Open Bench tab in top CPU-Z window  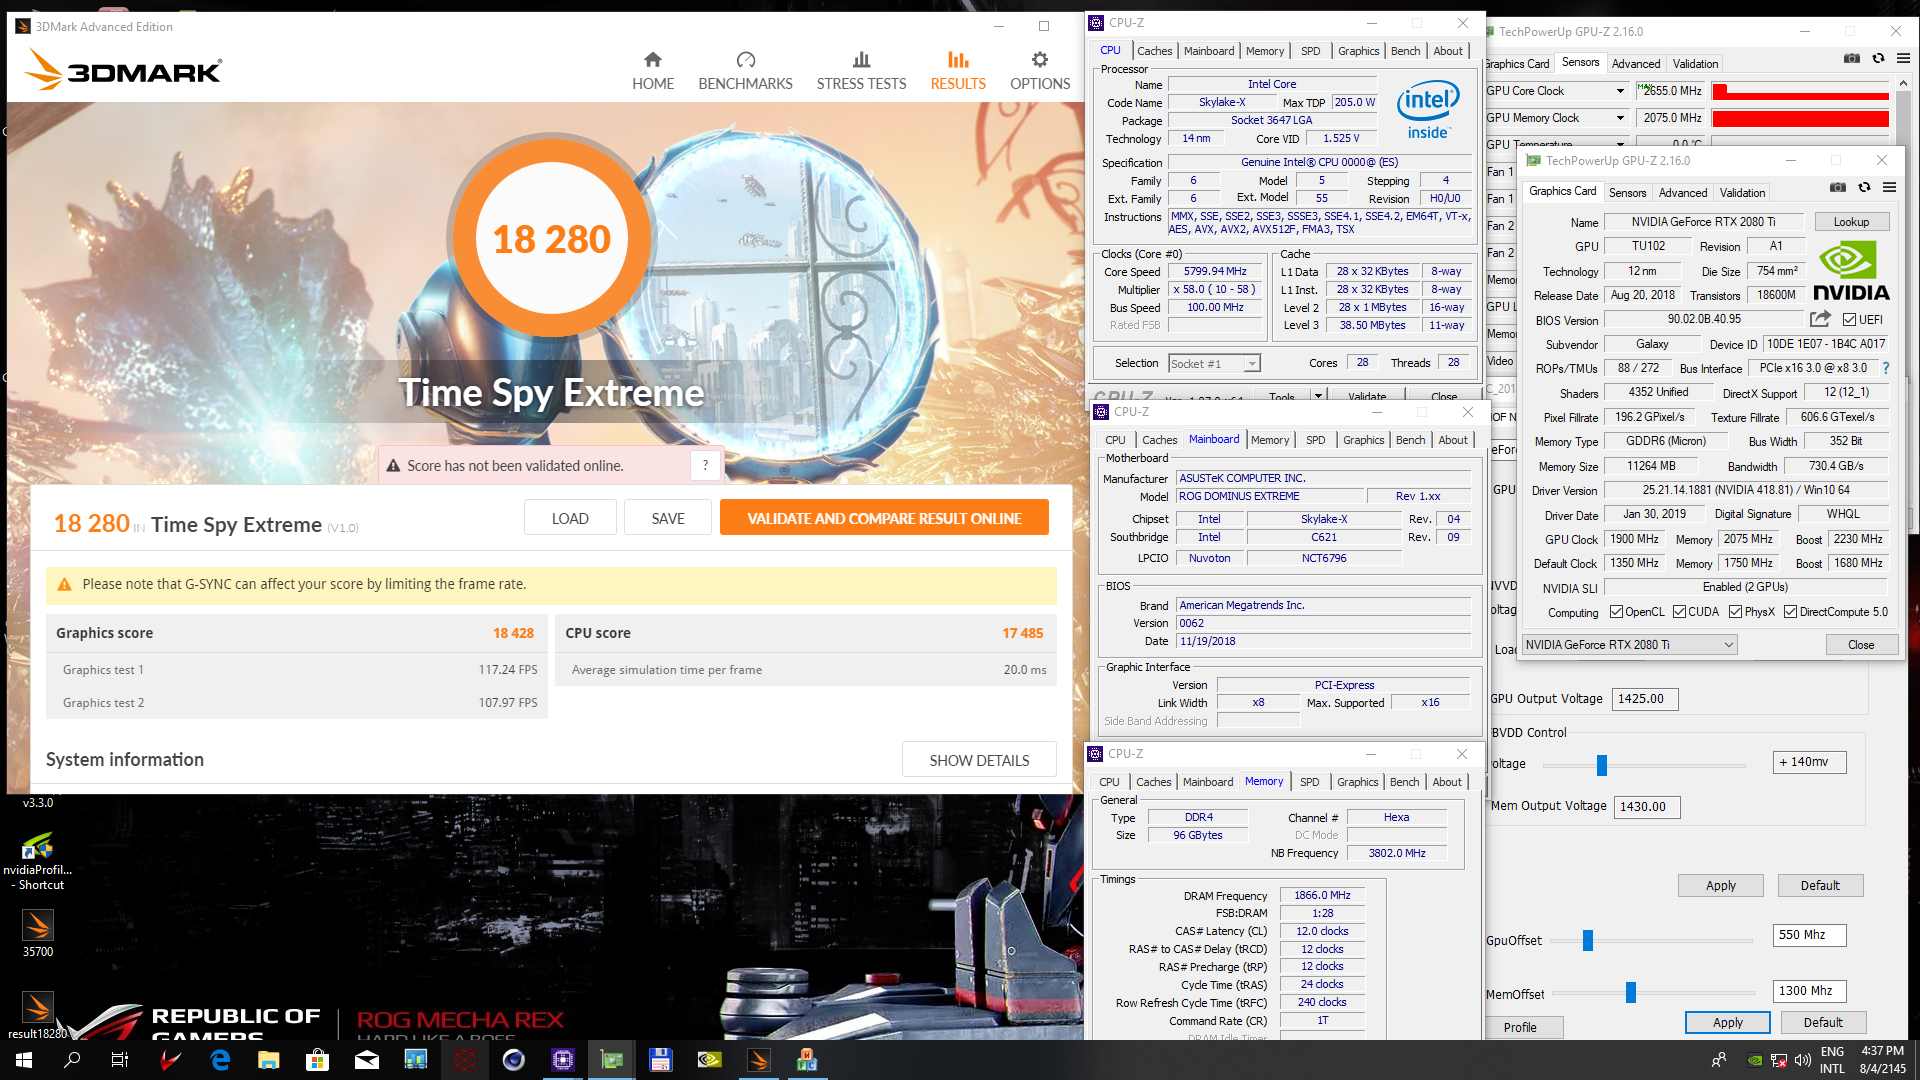point(1405,51)
